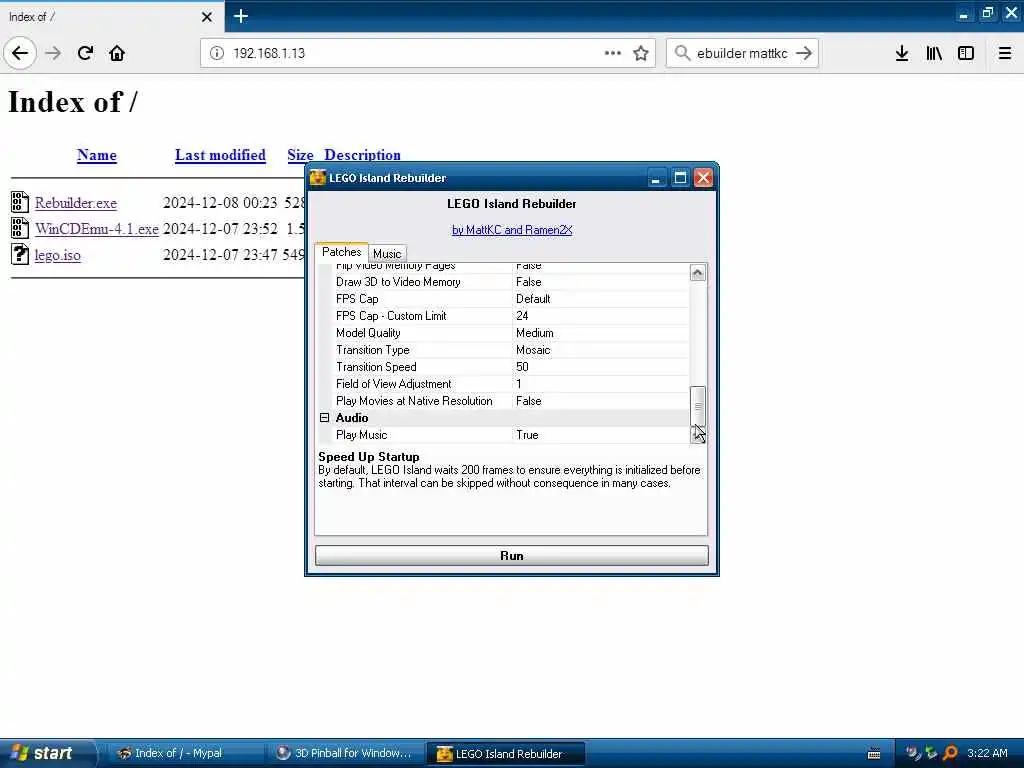The image size is (1024, 768).
Task: Select the Patches tab
Action: coord(341,251)
